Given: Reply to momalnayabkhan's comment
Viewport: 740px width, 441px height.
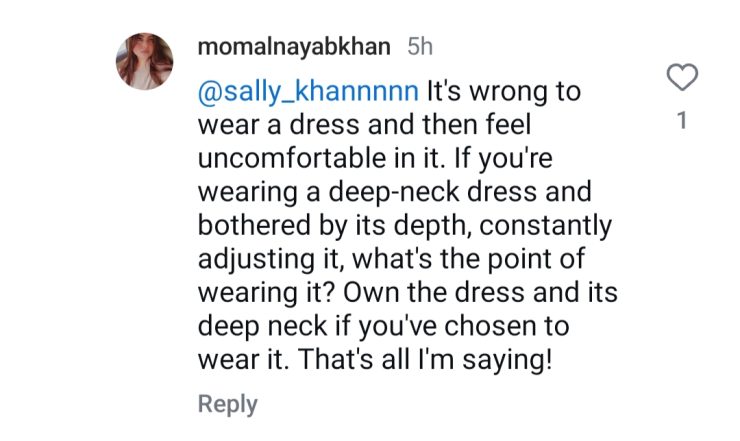Looking at the screenshot, I should (227, 404).
